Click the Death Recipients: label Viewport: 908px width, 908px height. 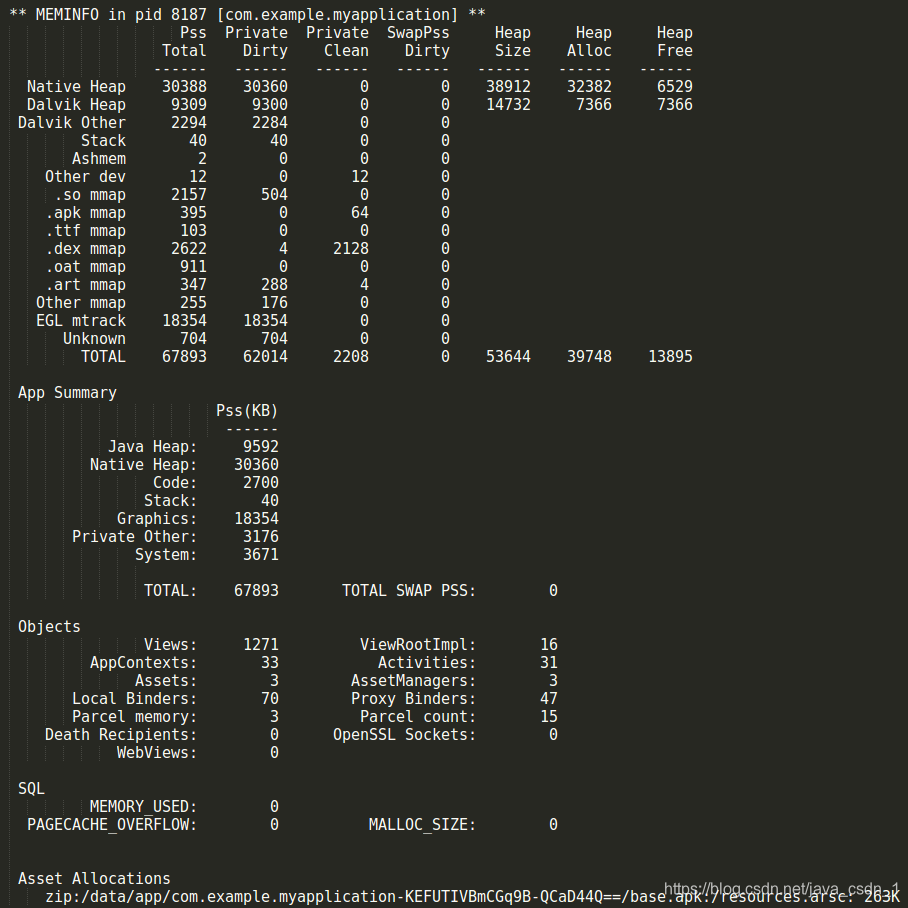click(x=121, y=734)
